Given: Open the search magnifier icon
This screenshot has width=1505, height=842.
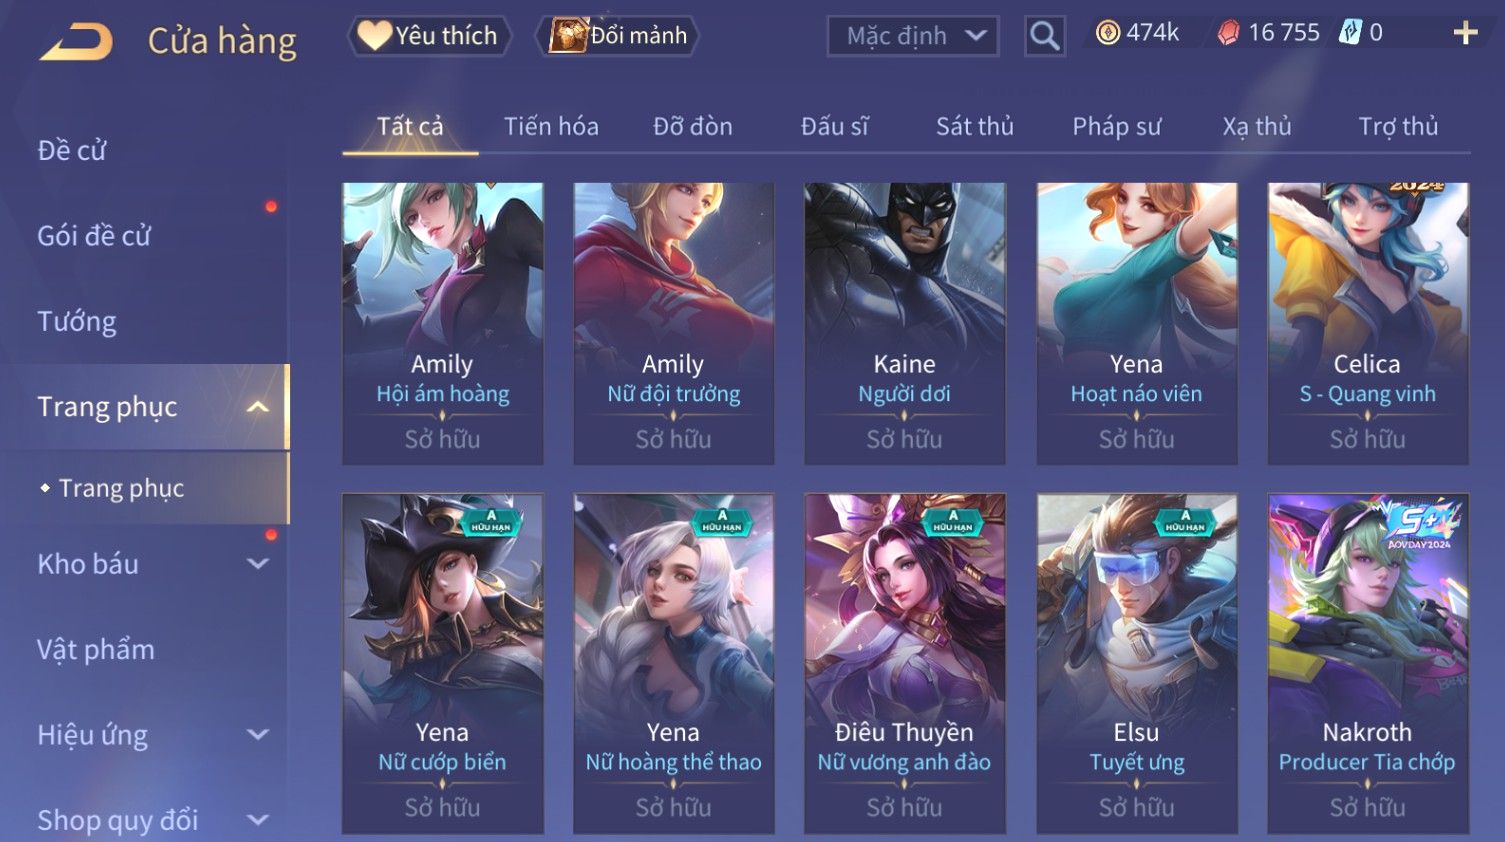Looking at the screenshot, I should tap(1044, 36).
